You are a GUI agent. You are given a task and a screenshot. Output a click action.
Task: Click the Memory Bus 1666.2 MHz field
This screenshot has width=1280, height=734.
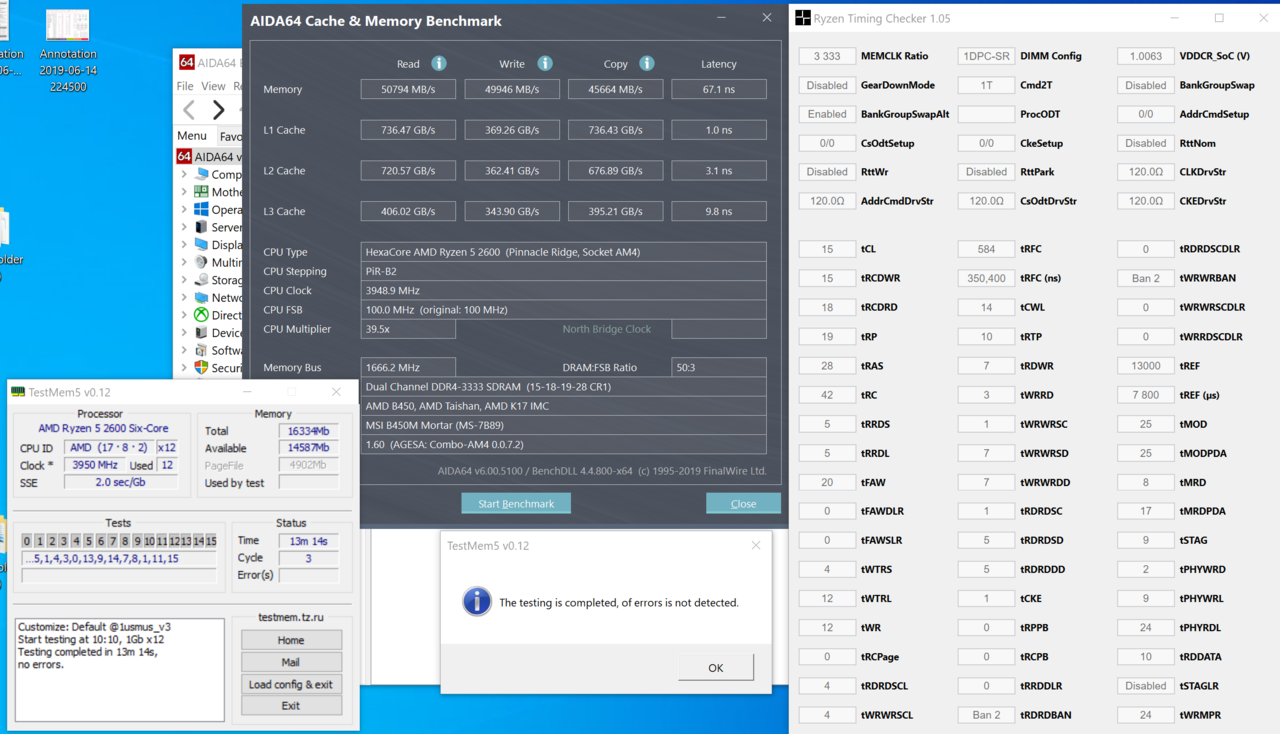click(x=408, y=367)
